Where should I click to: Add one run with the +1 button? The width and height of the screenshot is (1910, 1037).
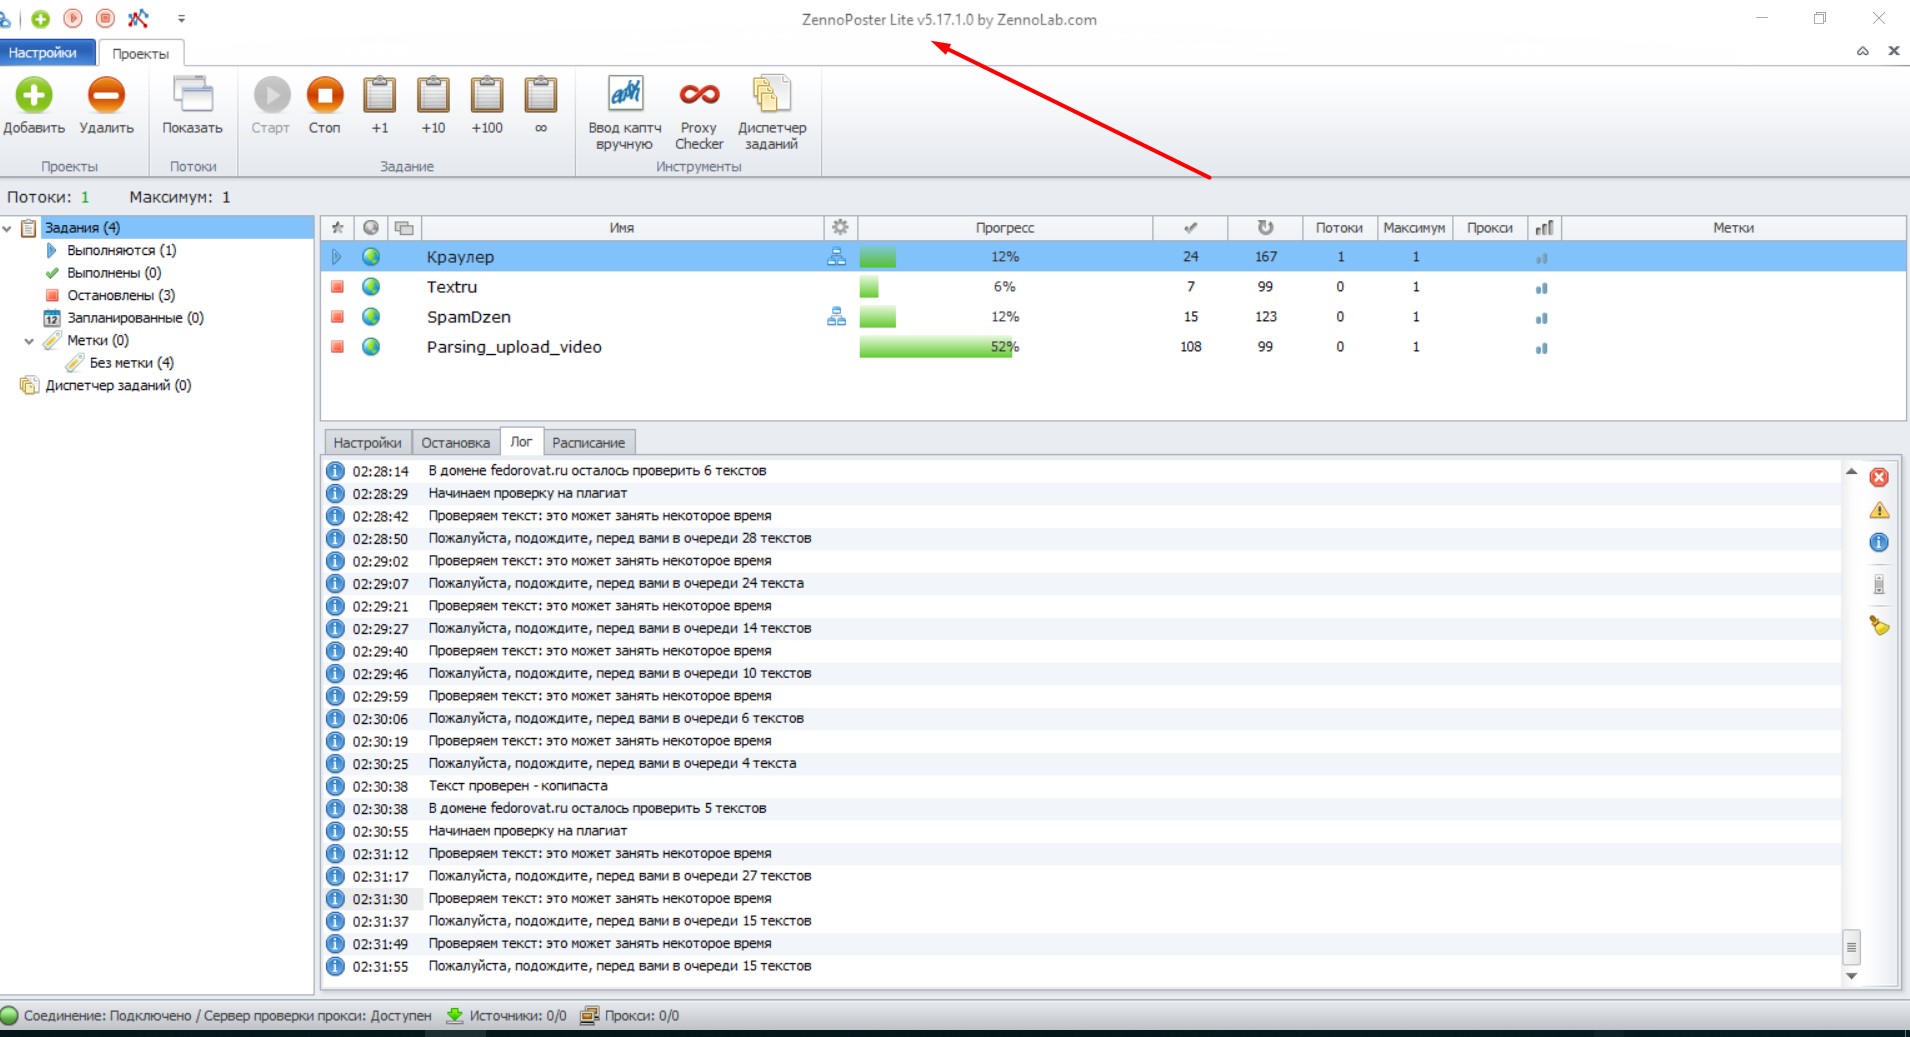(379, 106)
